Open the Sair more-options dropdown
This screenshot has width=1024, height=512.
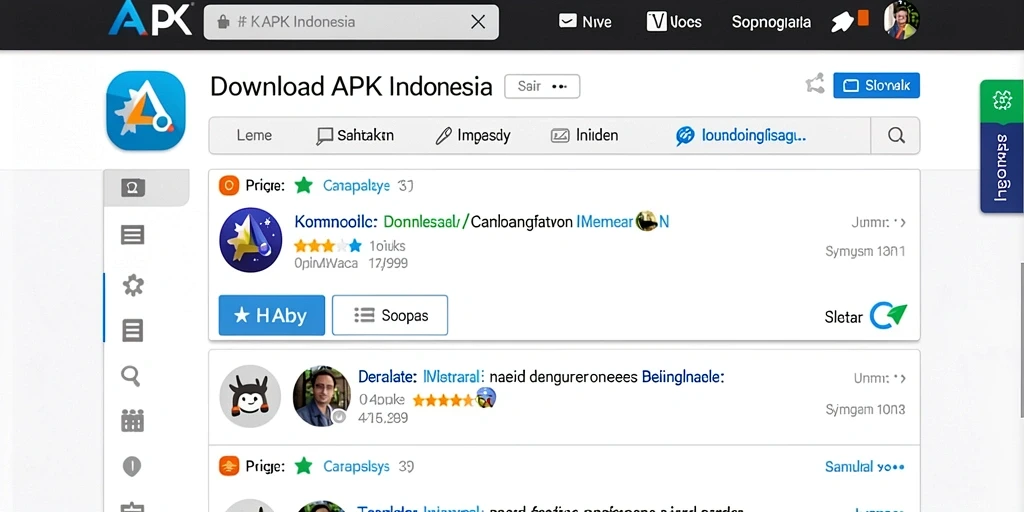[542, 86]
